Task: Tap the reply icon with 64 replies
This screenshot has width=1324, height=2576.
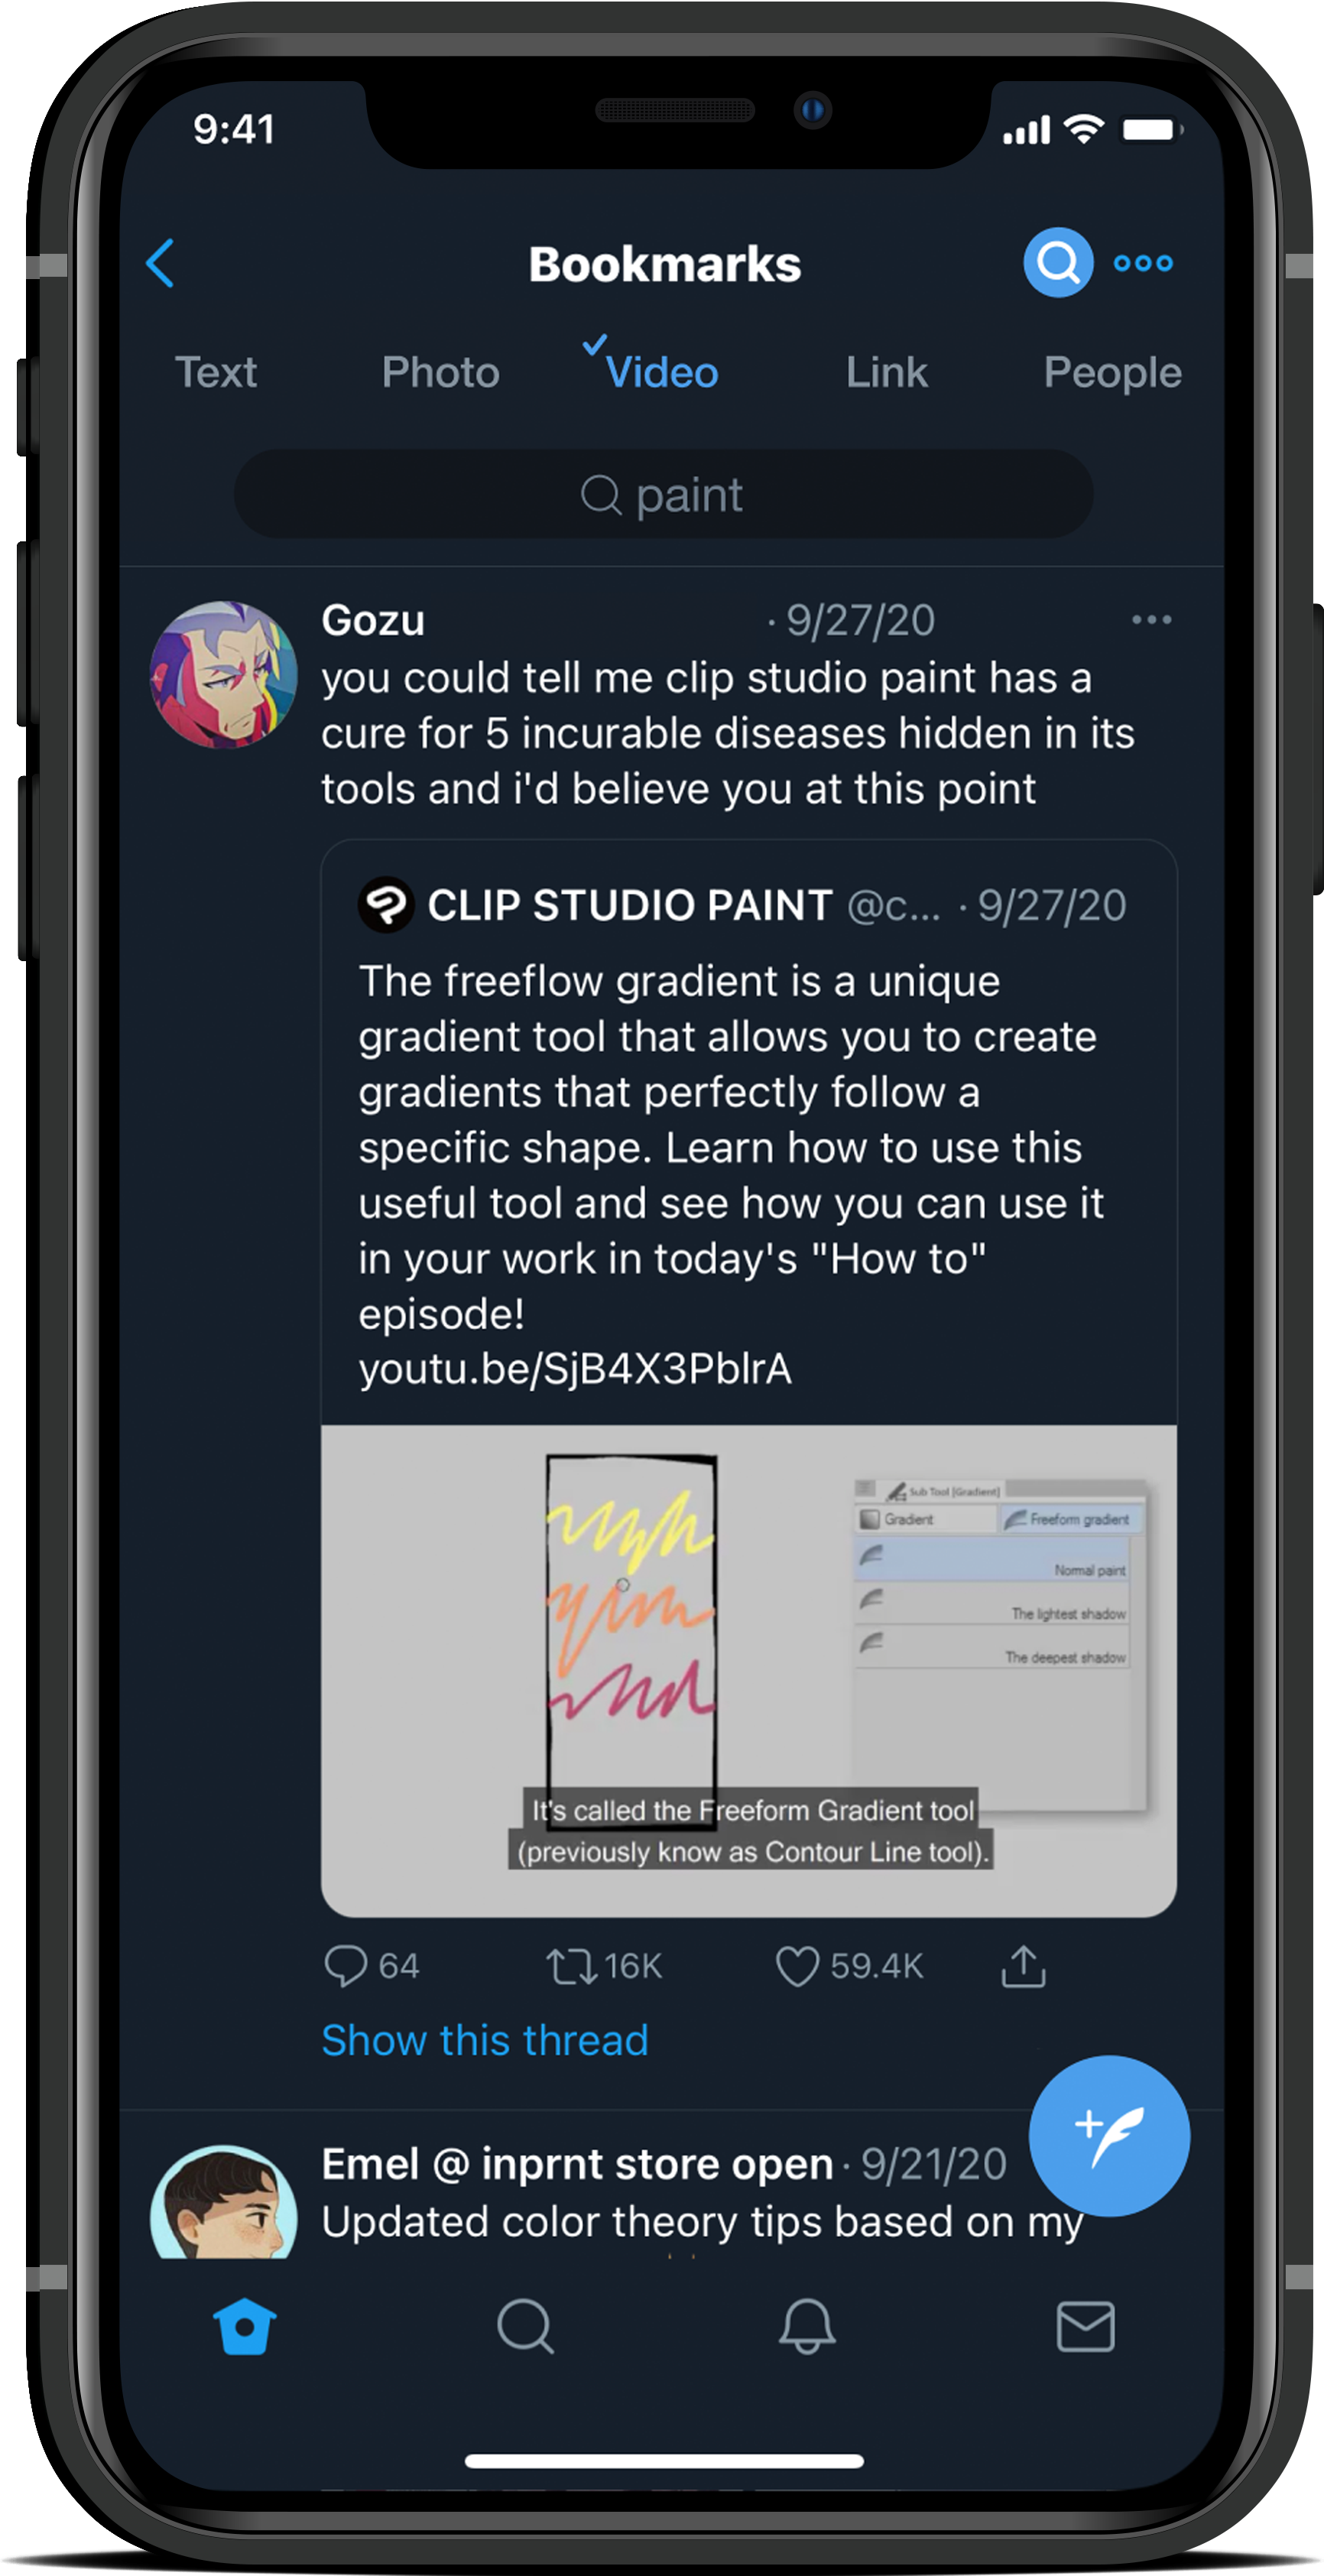Action: [346, 1966]
